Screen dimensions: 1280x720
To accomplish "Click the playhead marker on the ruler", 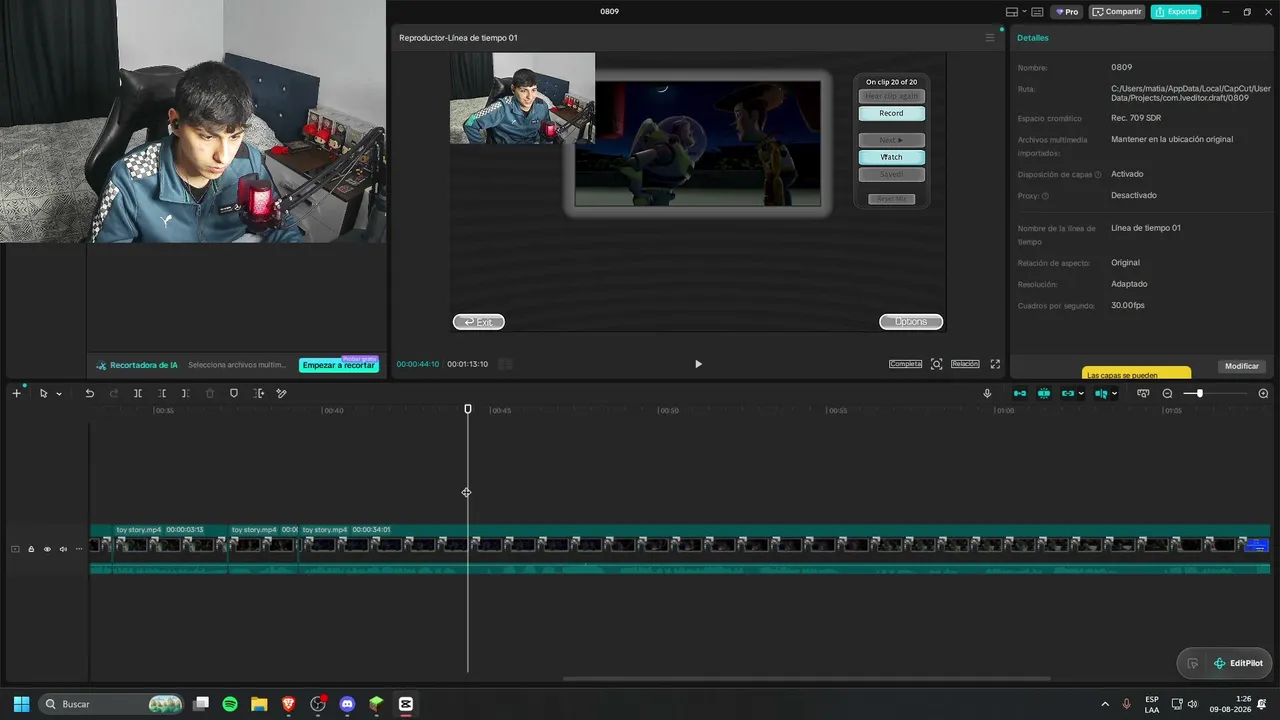I will tap(468, 409).
